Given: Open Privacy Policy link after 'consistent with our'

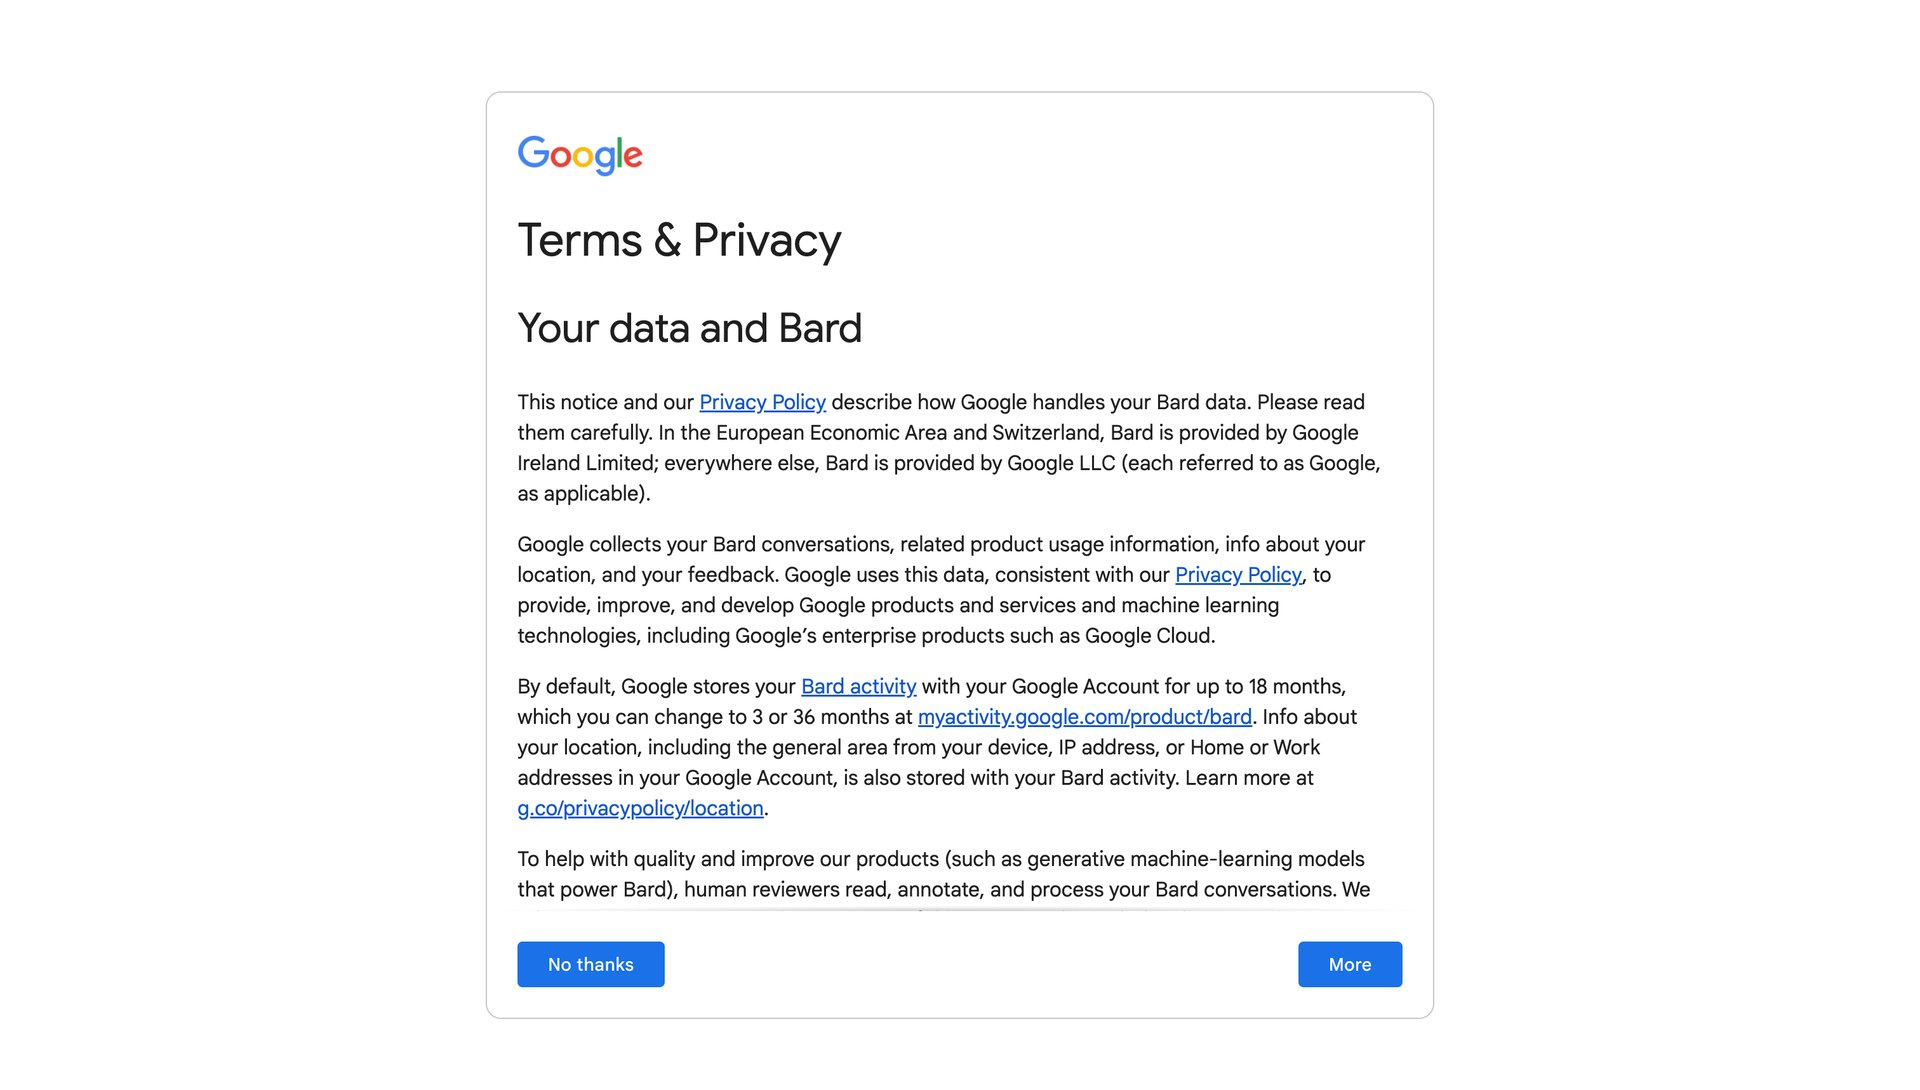Looking at the screenshot, I should 1238,575.
